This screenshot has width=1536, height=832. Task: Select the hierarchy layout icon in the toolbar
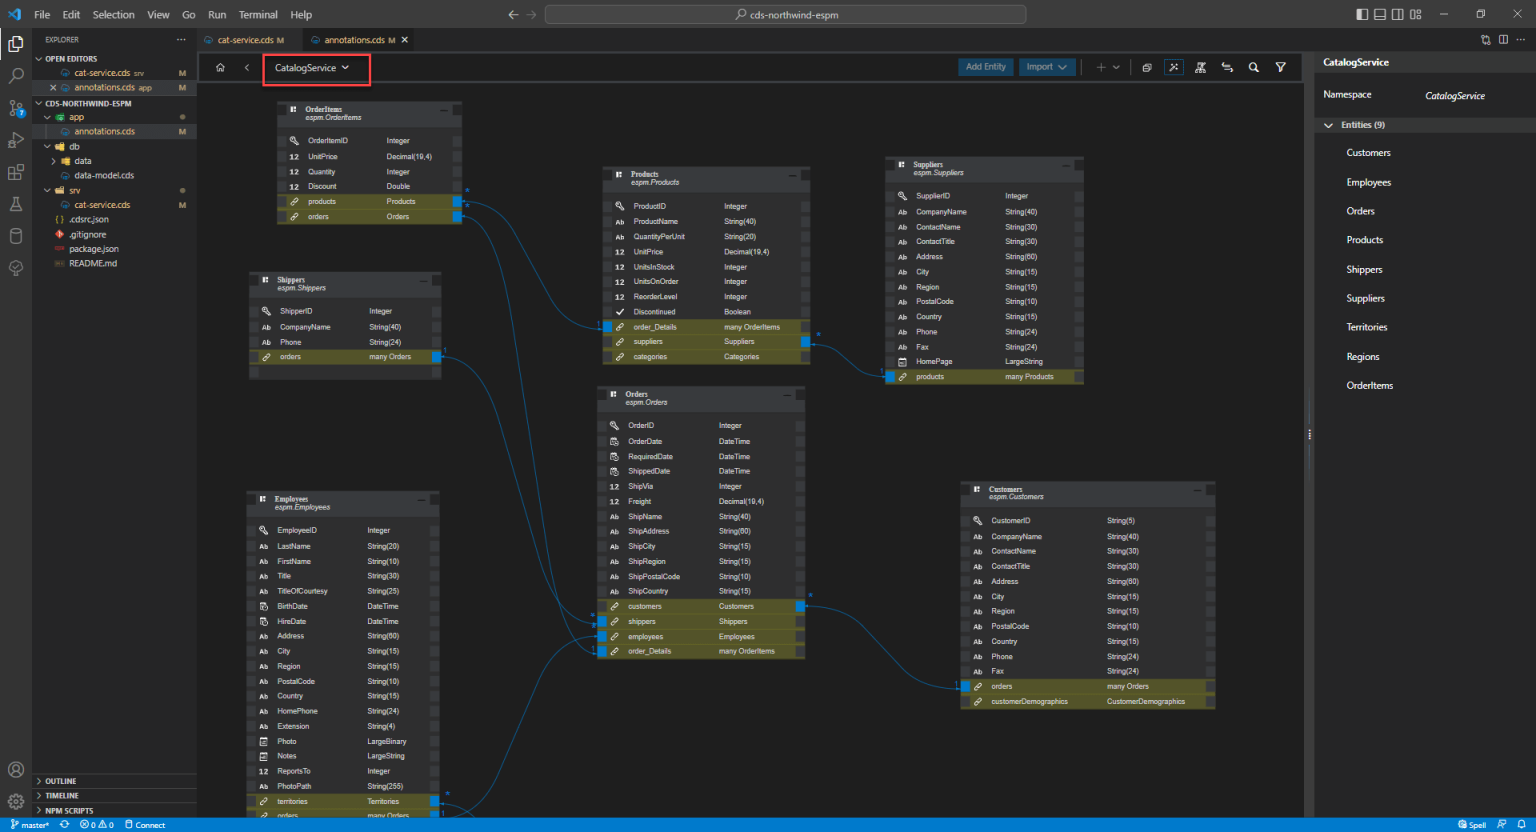point(1200,66)
